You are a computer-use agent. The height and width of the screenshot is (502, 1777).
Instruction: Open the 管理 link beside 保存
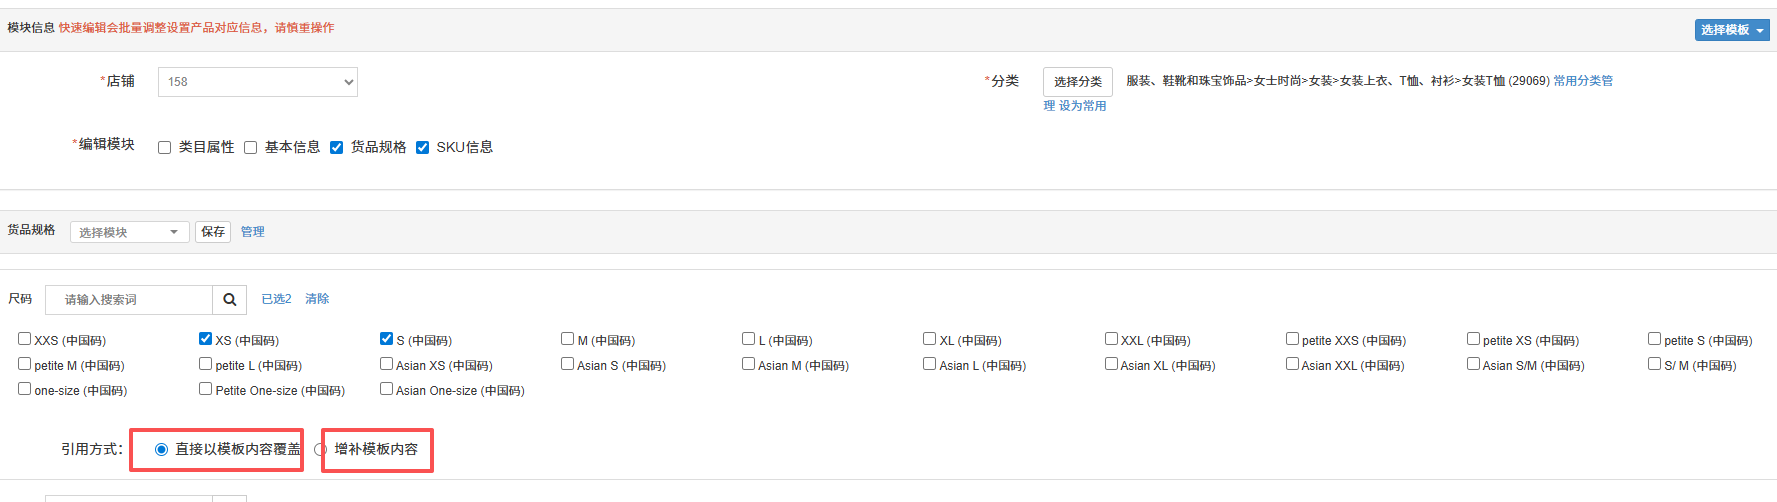(x=252, y=232)
